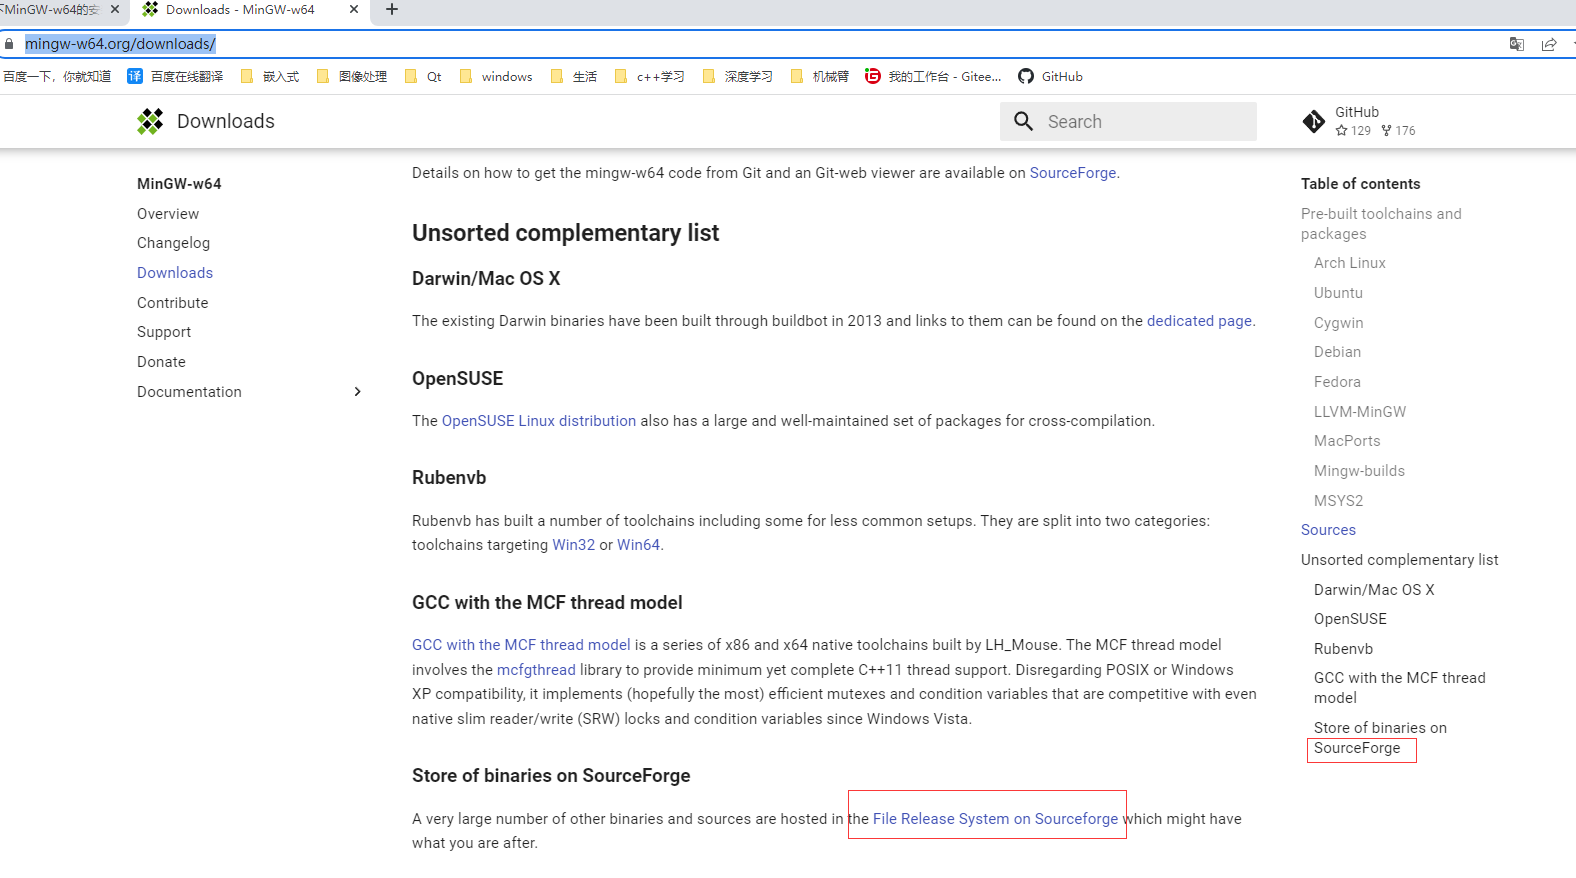Open Contribute in the sidebar
Viewport: 1576px width, 878px height.
point(173,303)
